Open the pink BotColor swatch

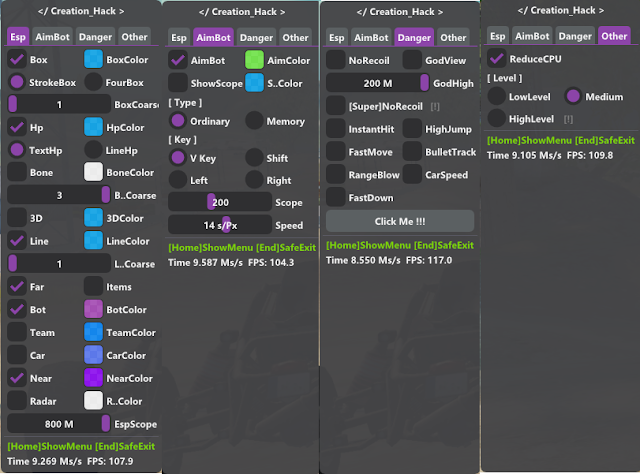point(93,309)
